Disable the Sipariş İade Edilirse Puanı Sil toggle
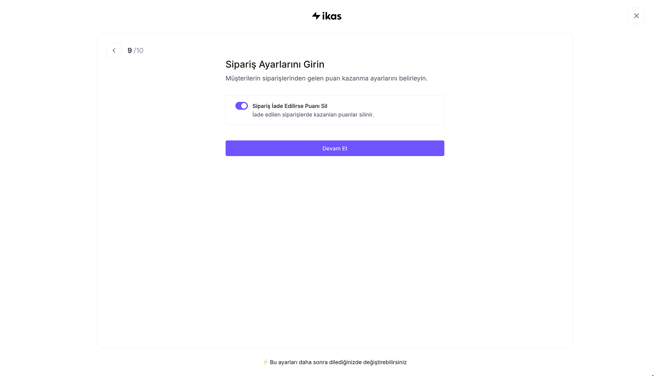 tap(241, 106)
